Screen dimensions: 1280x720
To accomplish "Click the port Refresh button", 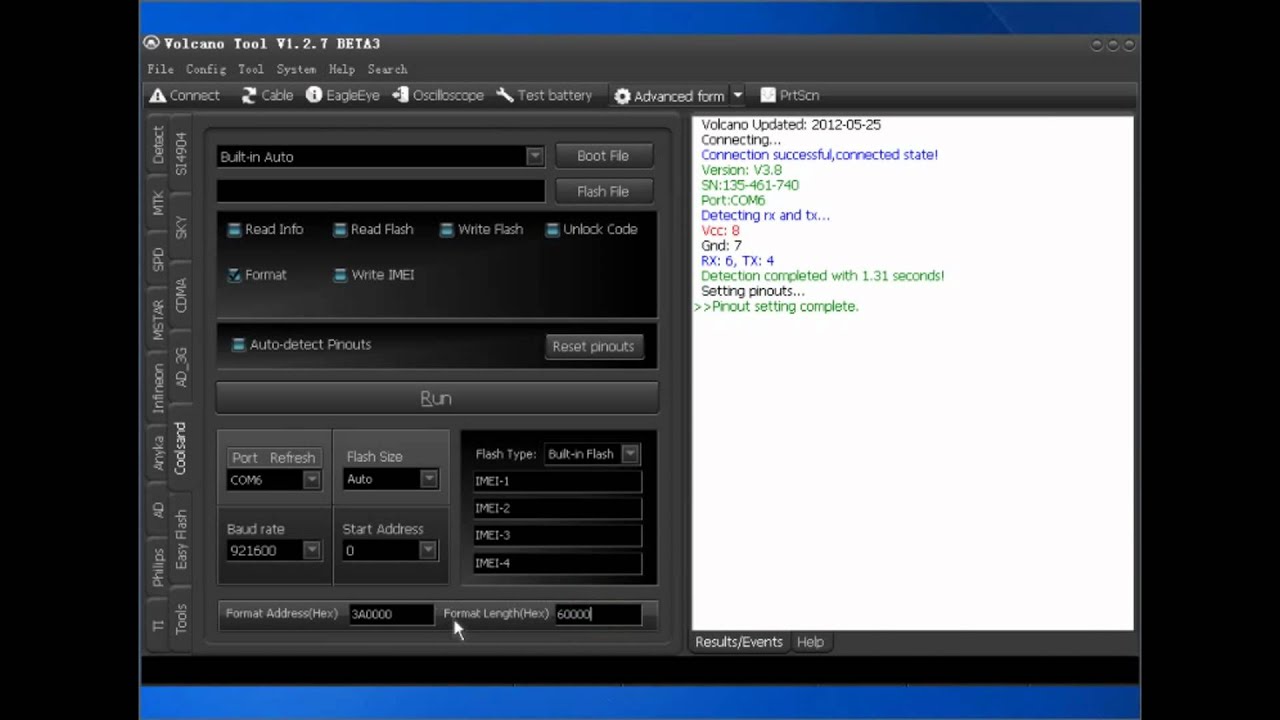I will pos(292,458).
